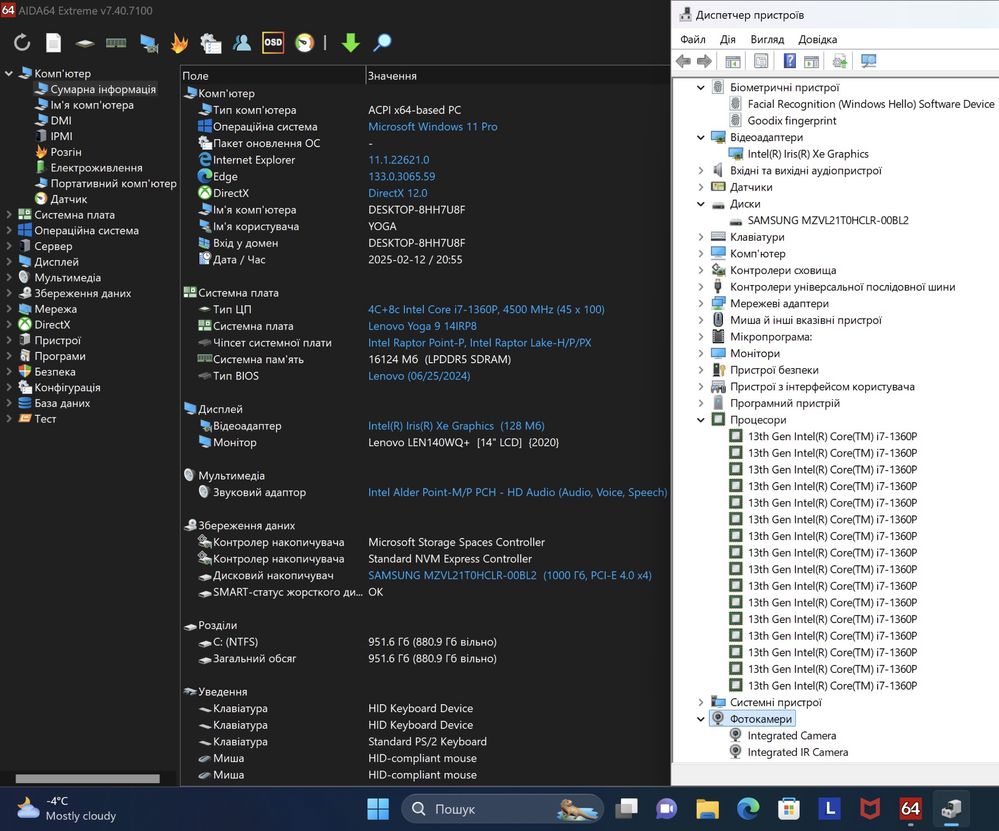The image size is (999, 831).
Task: Open File Explorer from the taskbar
Action: (707, 809)
